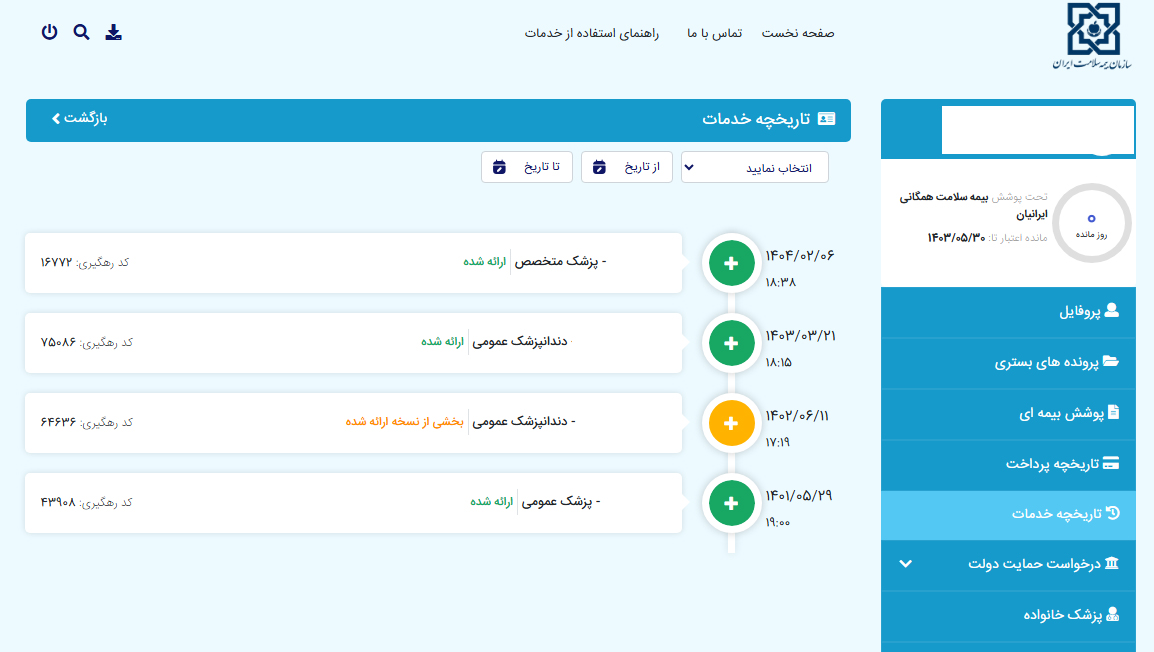Click the power logout icon
The height and width of the screenshot is (652, 1154).
(49, 32)
